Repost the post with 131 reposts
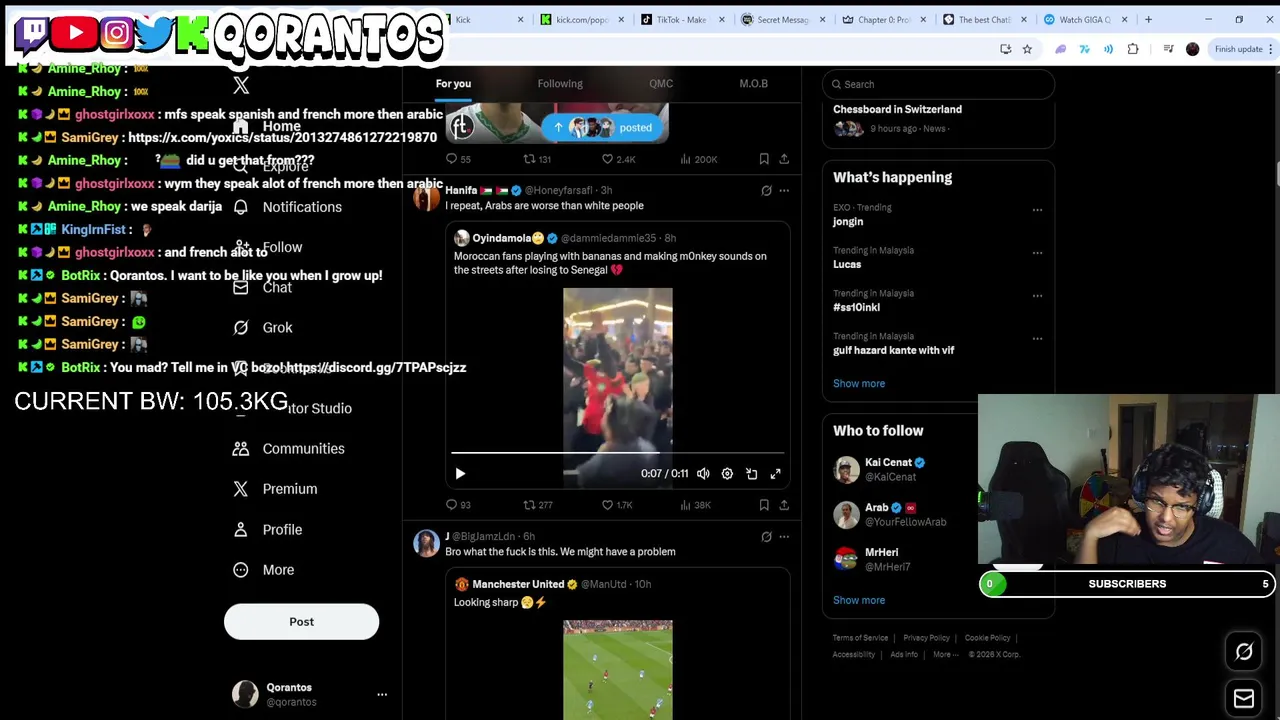This screenshot has width=1280, height=720. [538, 159]
